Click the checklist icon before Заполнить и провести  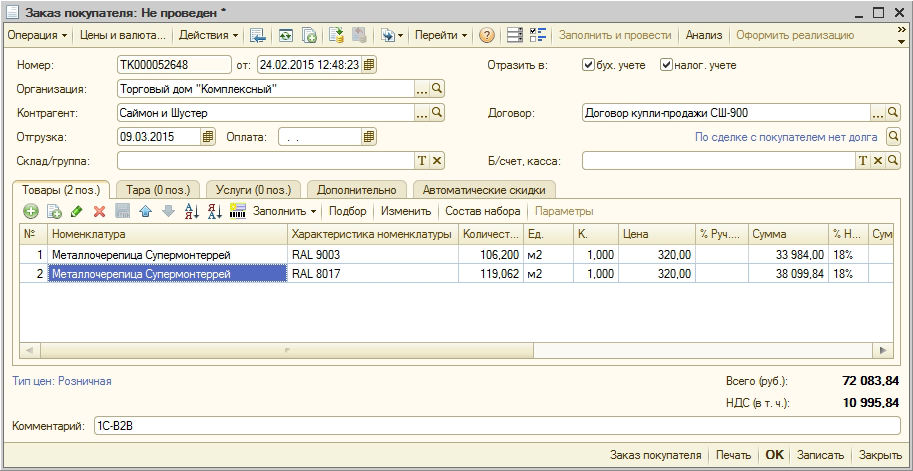click(538, 36)
